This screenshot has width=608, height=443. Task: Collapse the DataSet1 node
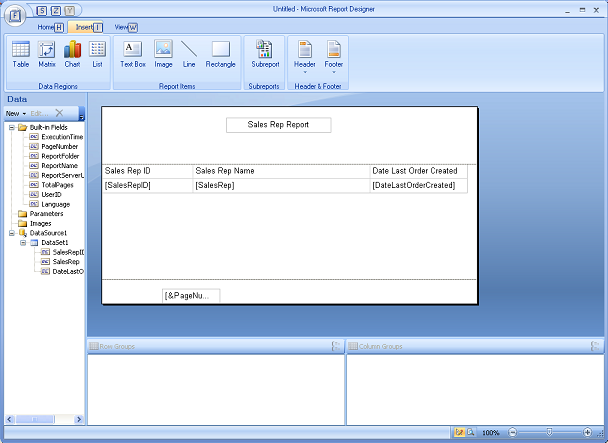pyautogui.click(x=23, y=242)
